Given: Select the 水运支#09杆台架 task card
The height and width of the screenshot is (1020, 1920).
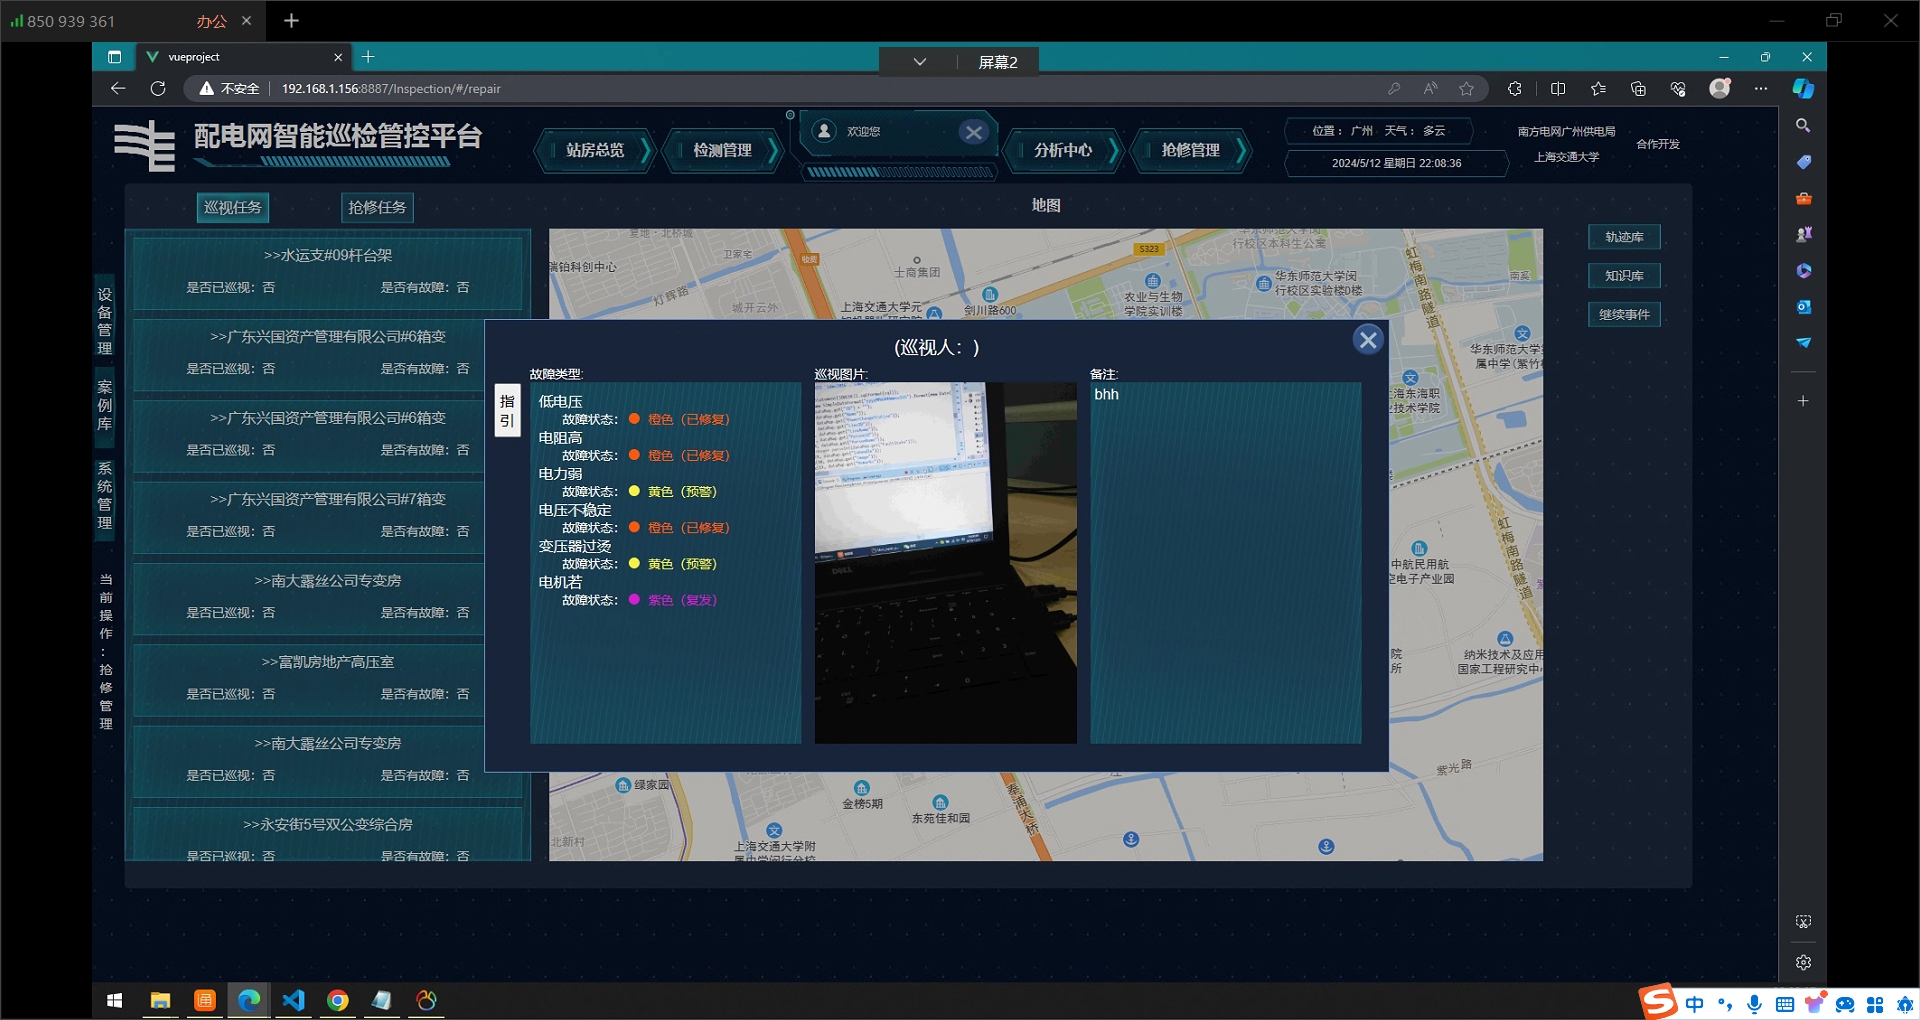Looking at the screenshot, I should 328,271.
